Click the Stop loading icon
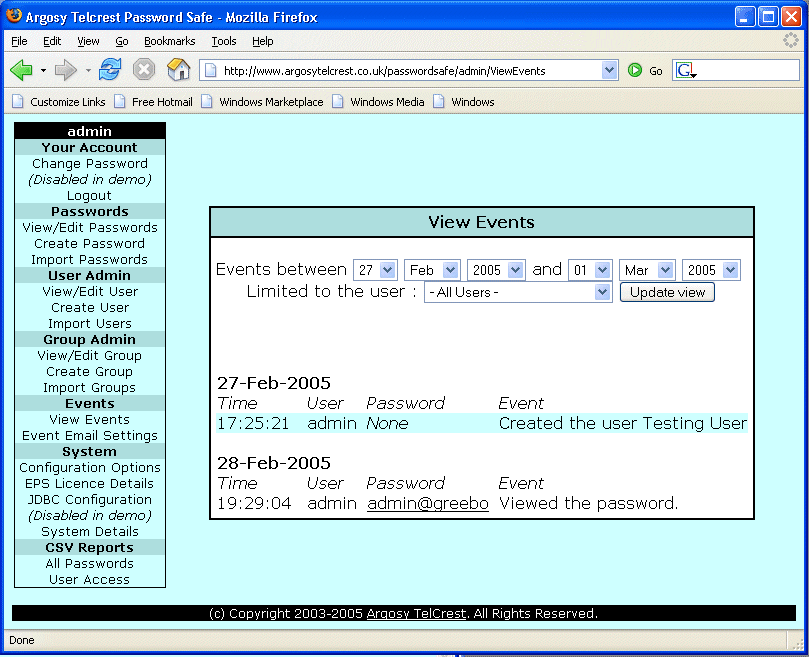The height and width of the screenshot is (657, 809). tap(144, 70)
